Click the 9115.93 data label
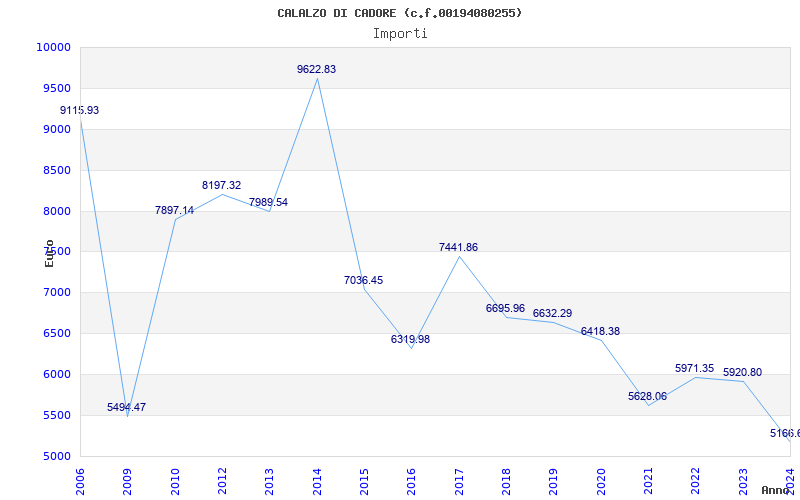The height and width of the screenshot is (500, 800). [x=80, y=110]
